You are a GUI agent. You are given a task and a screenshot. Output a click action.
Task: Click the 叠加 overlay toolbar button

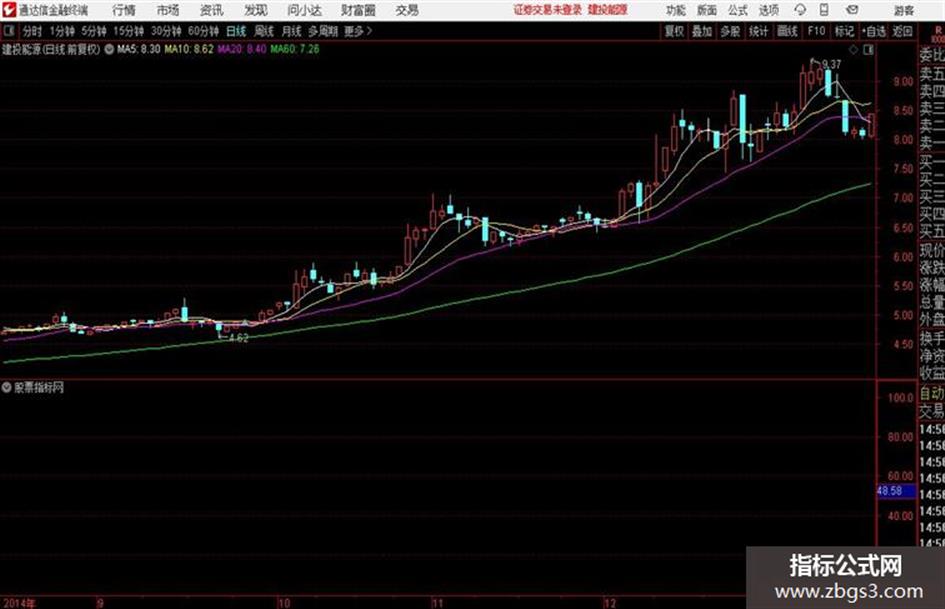[x=702, y=31]
